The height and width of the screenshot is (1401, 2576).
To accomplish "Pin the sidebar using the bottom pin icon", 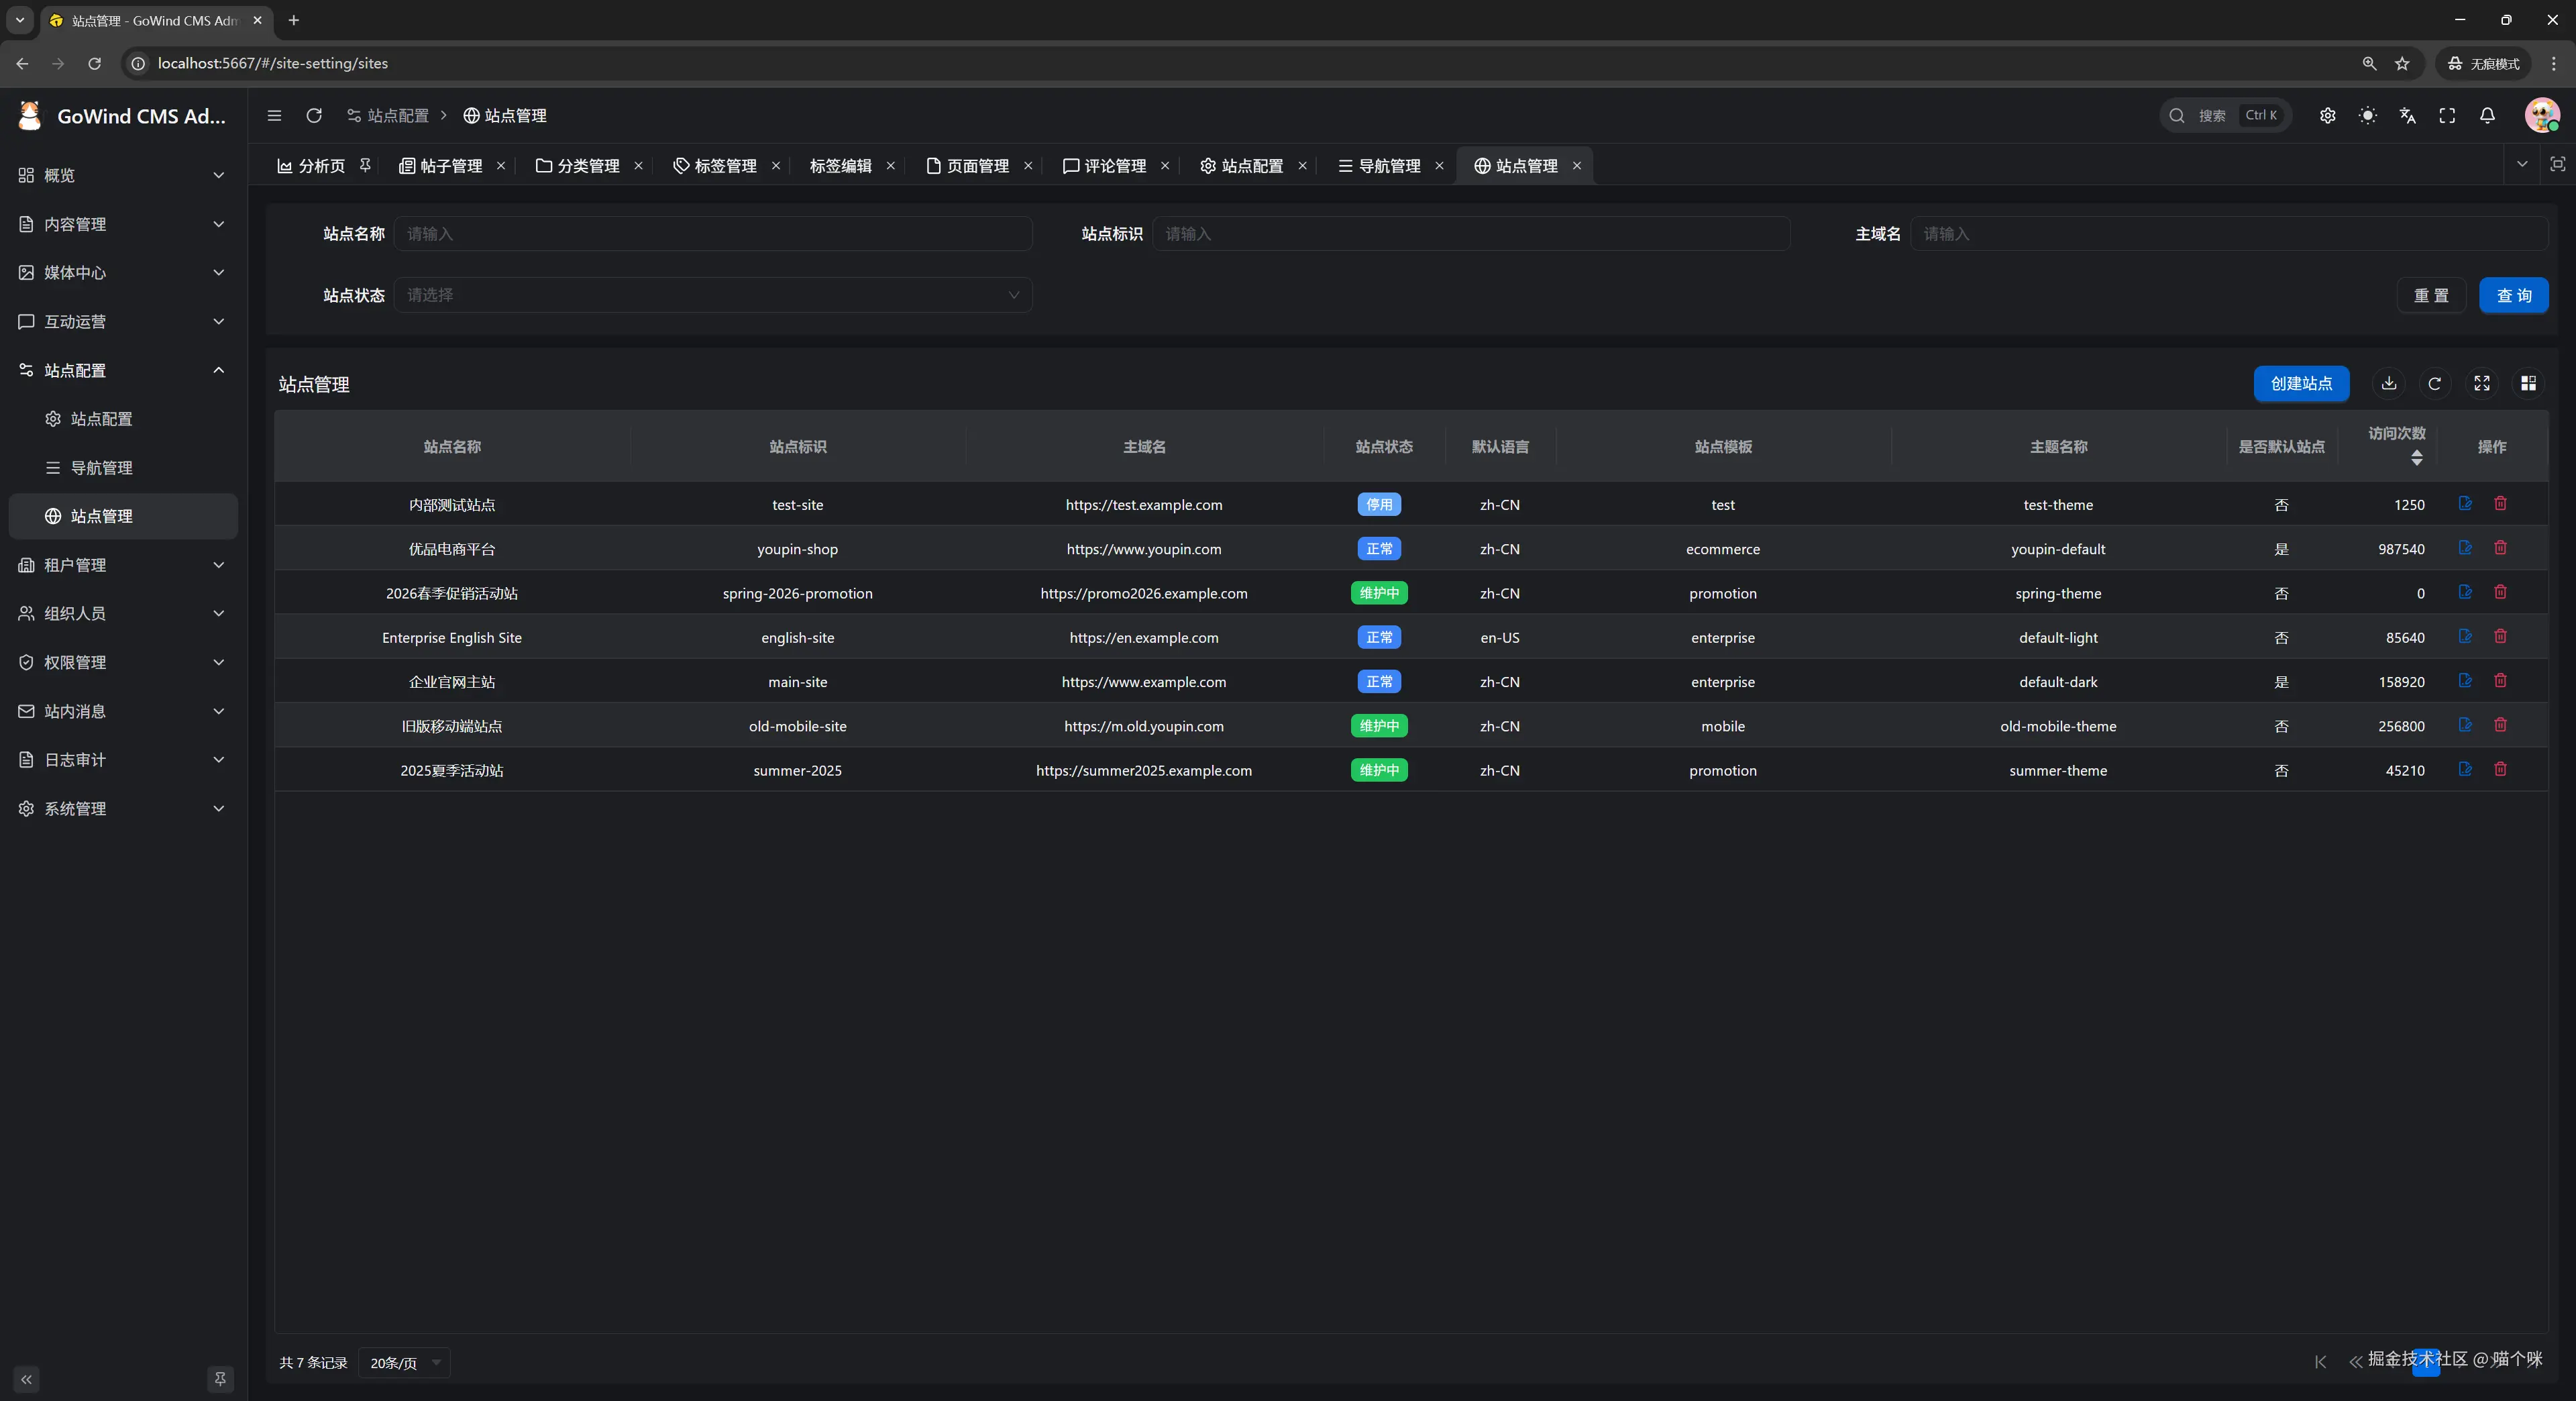I will pos(220,1379).
